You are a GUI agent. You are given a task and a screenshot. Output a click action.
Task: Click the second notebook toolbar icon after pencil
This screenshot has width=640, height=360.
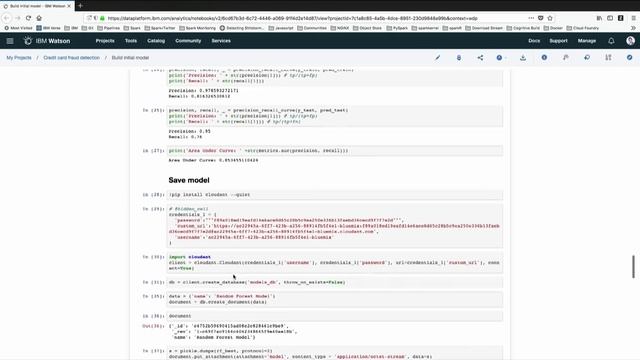tap(459, 58)
